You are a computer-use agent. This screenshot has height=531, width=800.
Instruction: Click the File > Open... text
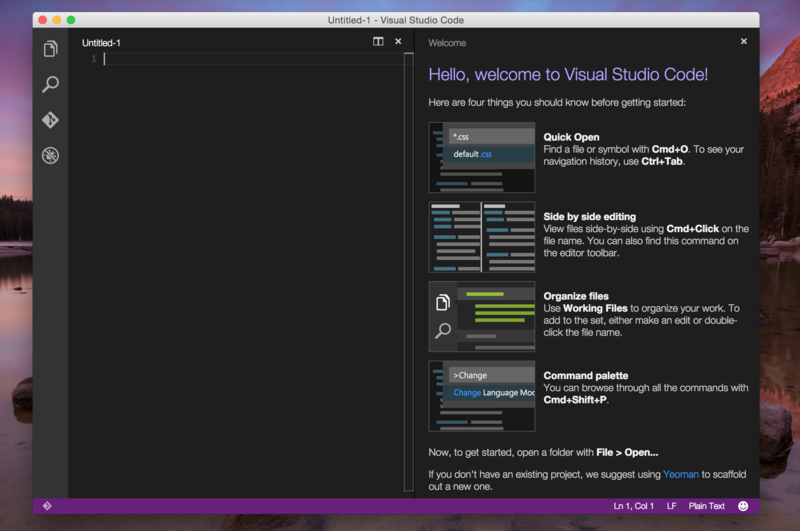pos(627,452)
